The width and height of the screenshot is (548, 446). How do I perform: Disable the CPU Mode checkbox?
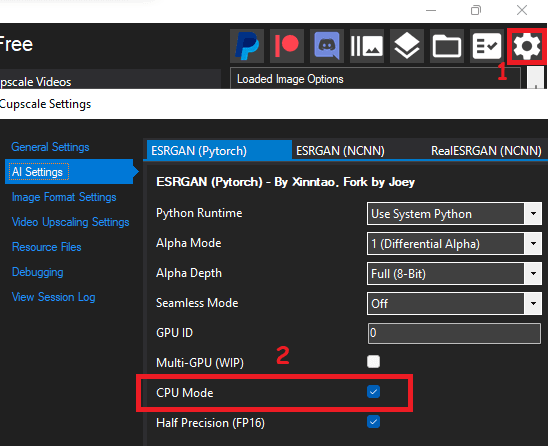(x=373, y=391)
